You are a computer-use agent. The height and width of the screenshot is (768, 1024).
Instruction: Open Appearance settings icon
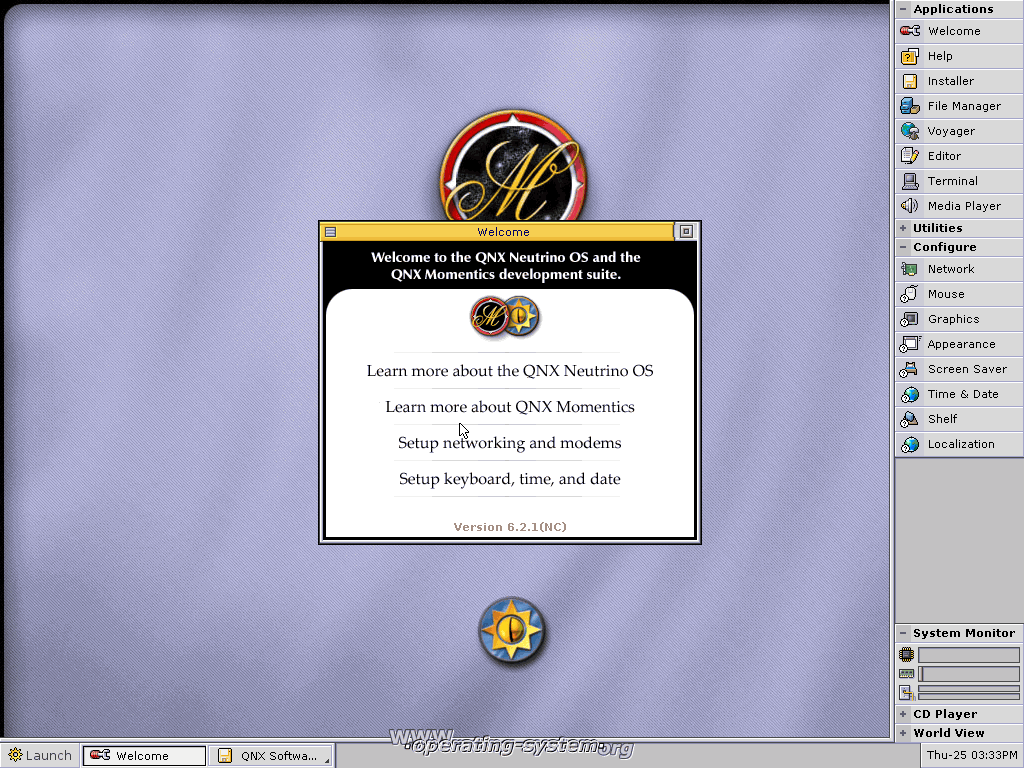coord(909,344)
